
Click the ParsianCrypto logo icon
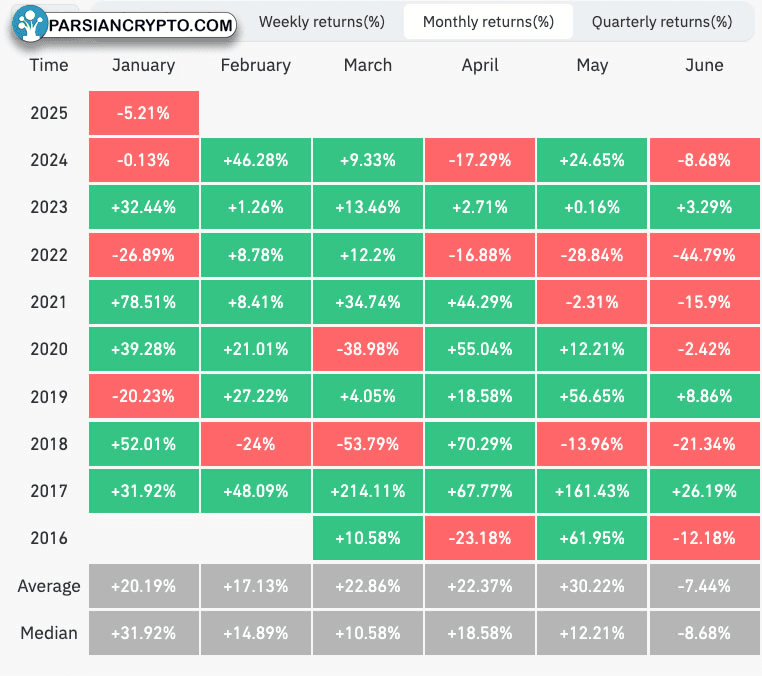29,23
